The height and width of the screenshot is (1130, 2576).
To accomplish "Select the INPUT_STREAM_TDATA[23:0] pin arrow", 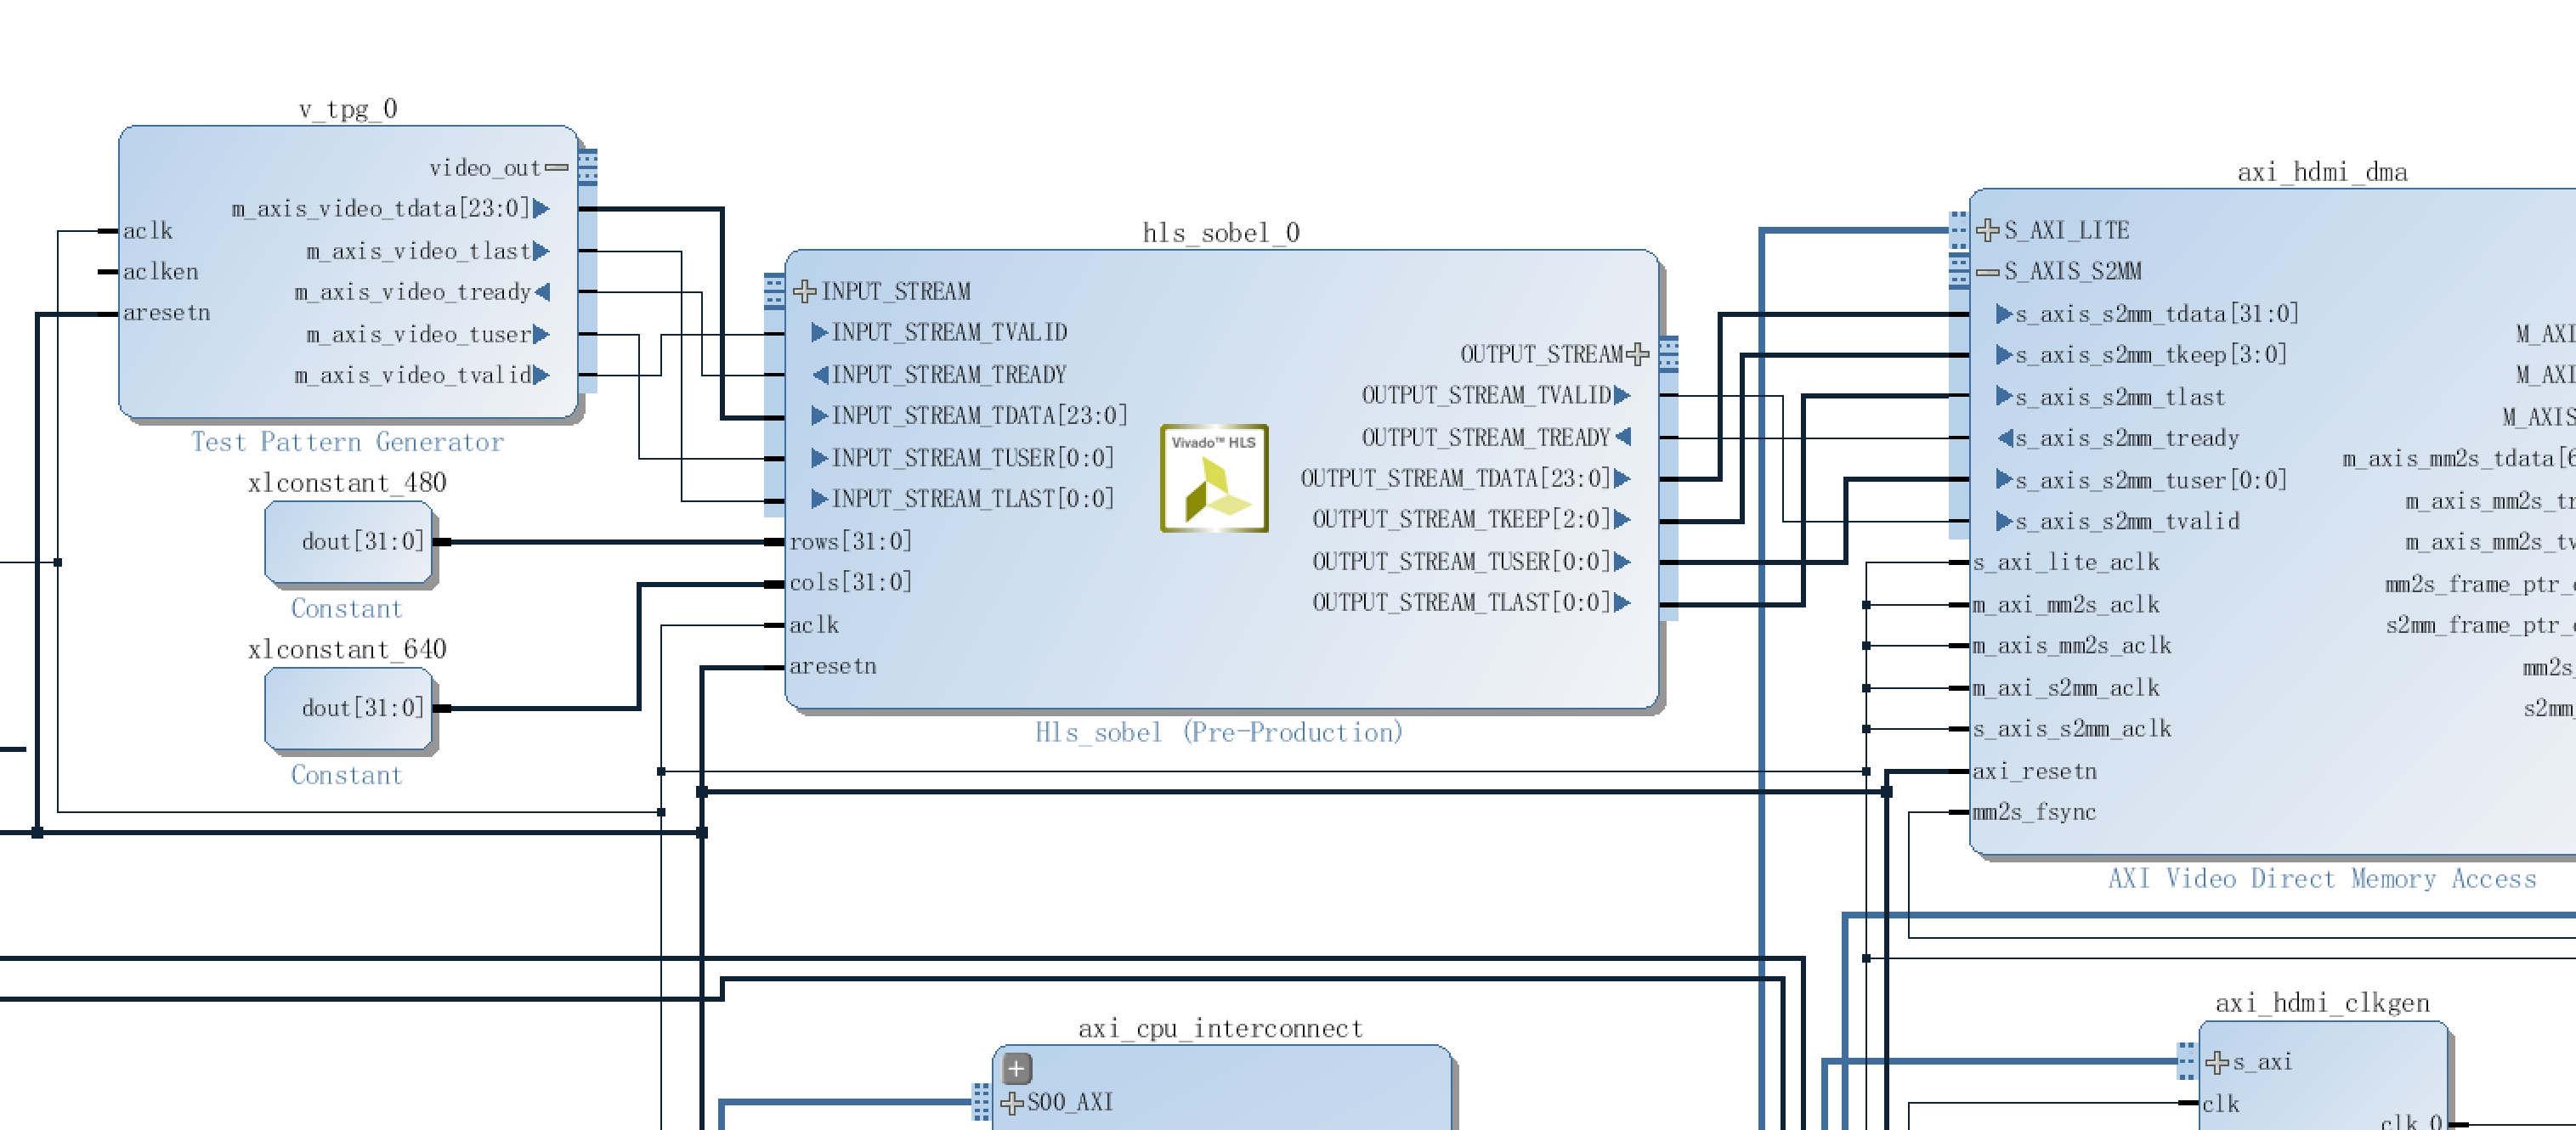I will click(x=819, y=415).
